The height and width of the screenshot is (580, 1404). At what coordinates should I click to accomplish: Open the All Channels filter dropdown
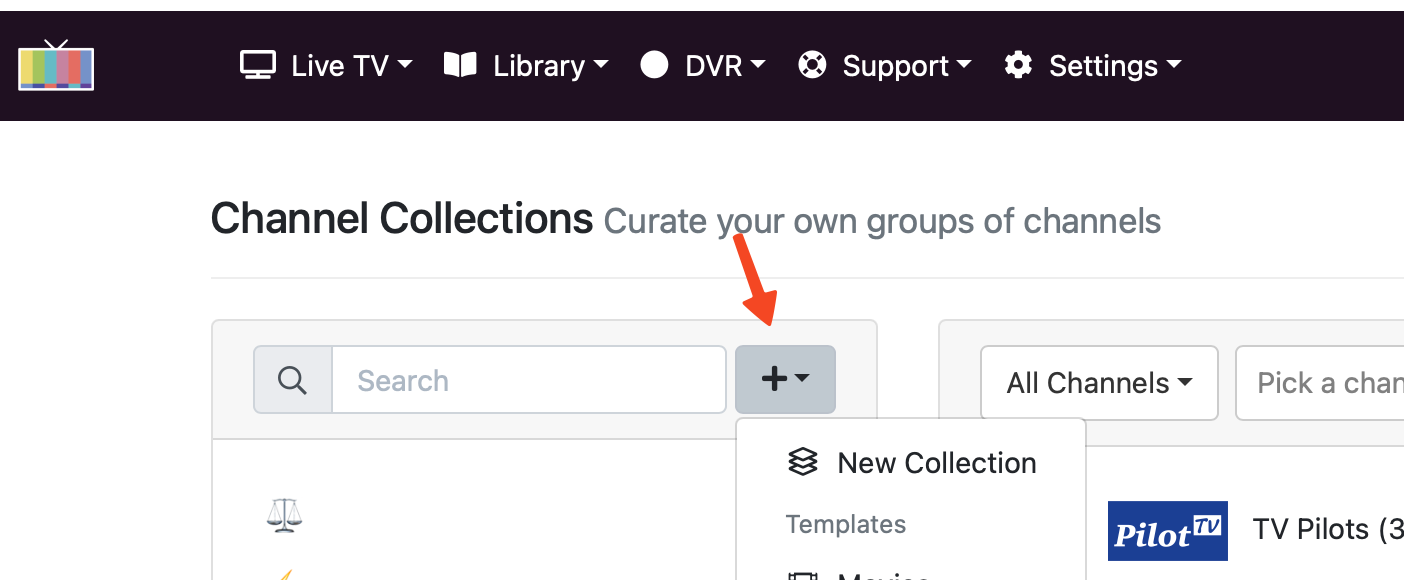pos(1099,383)
